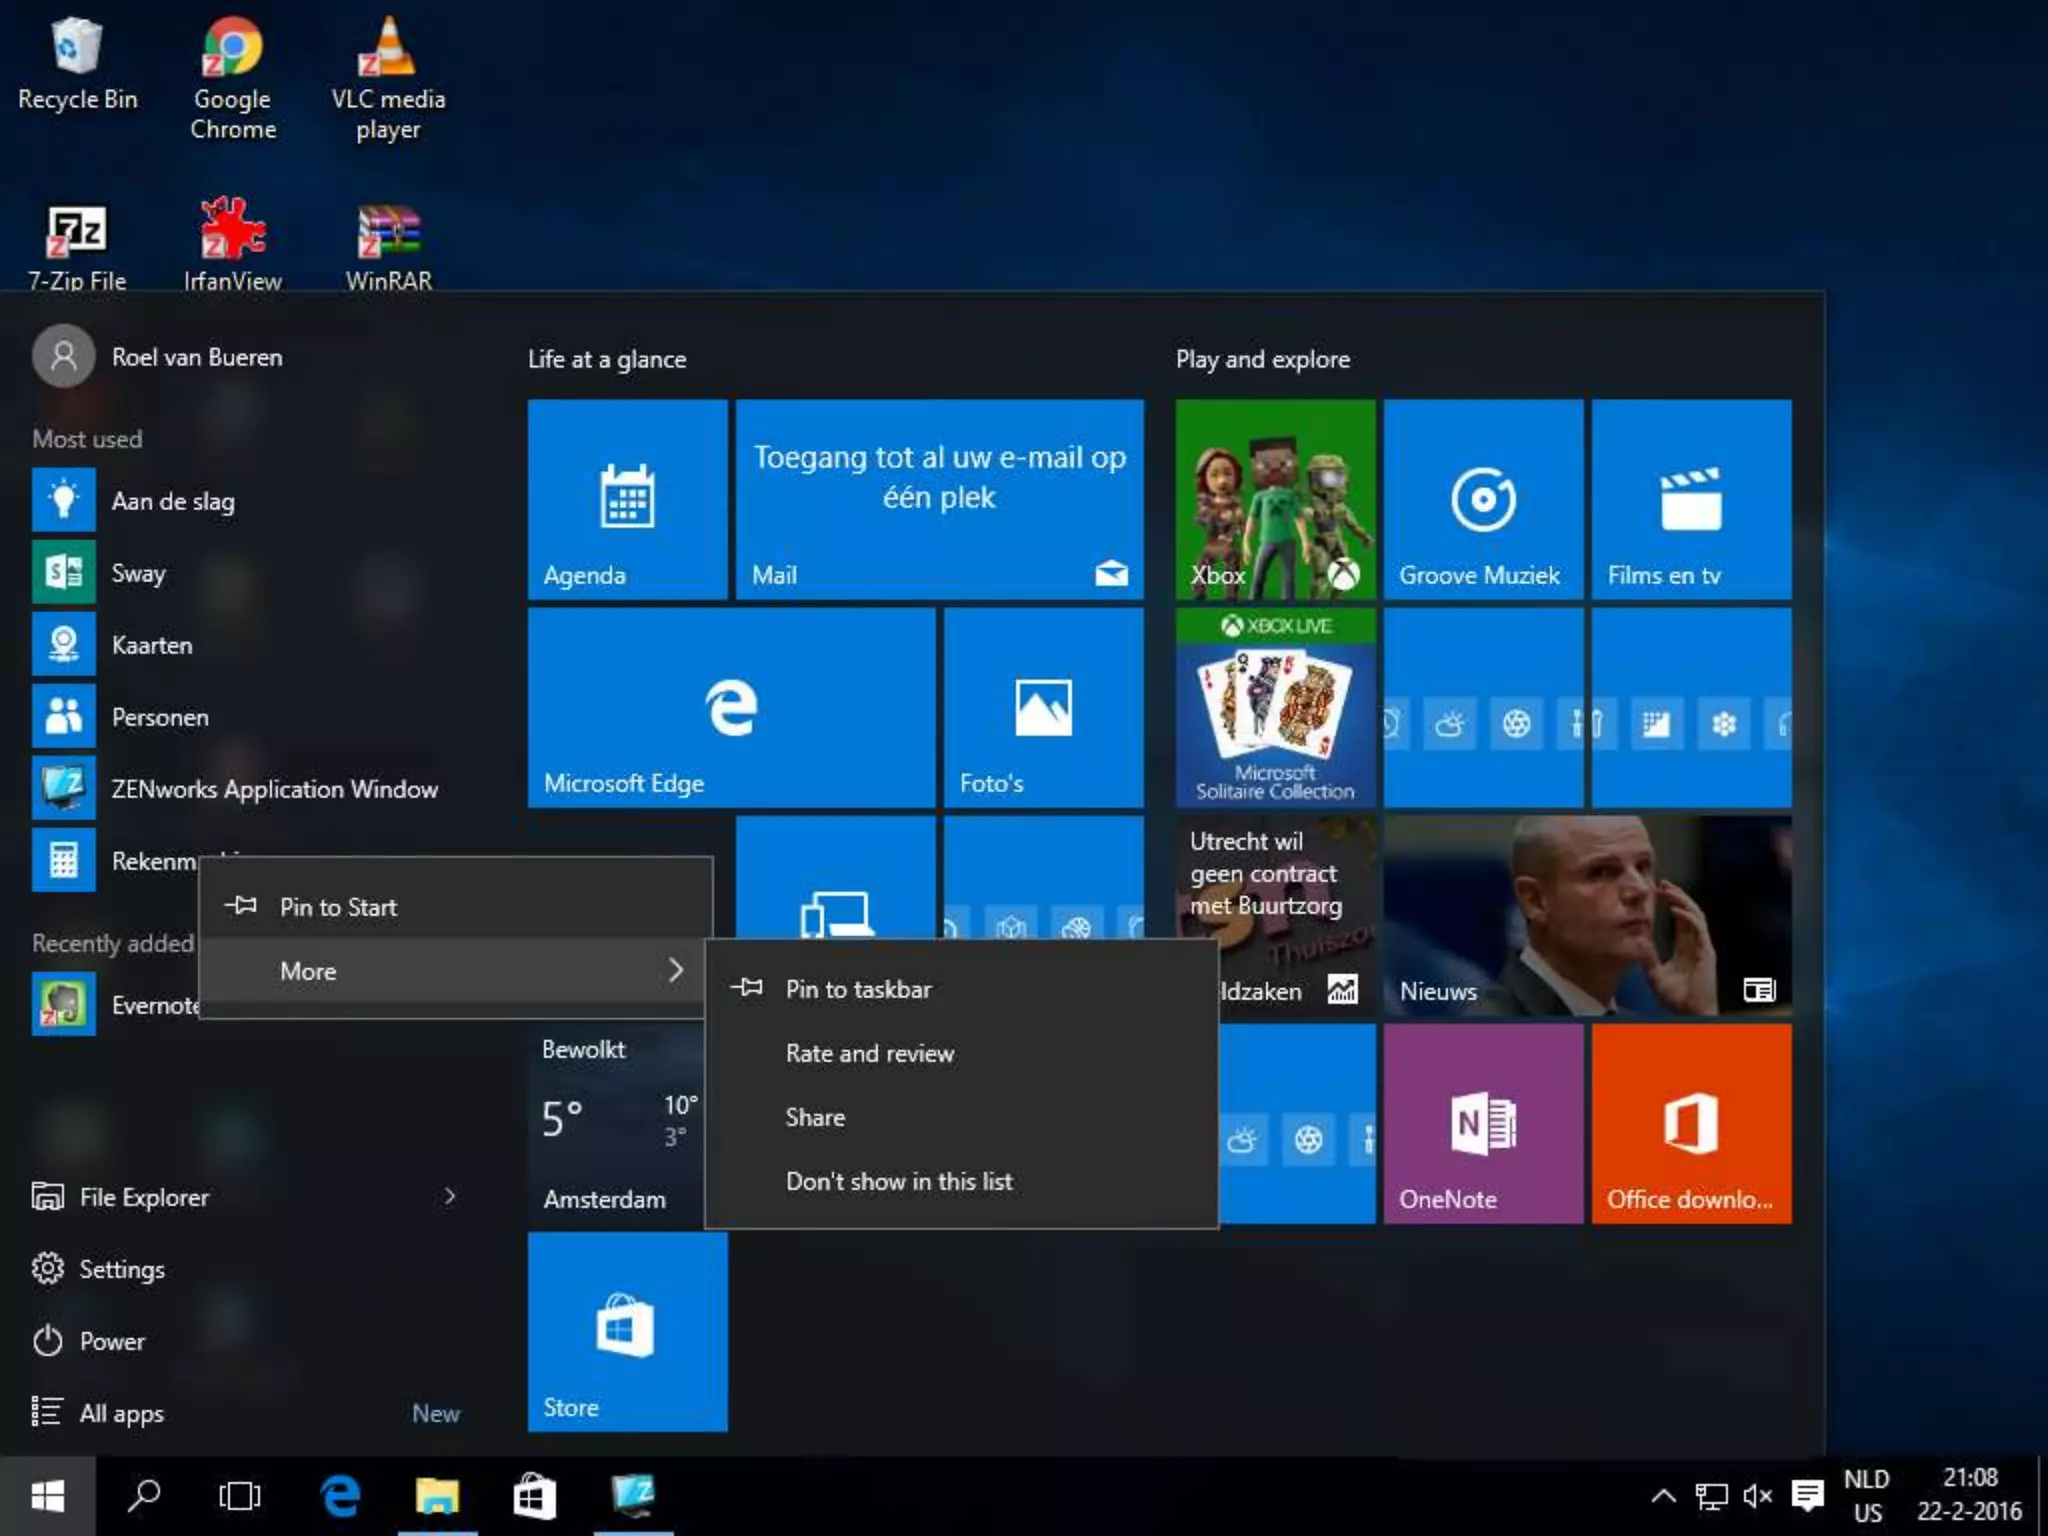Open the Xbox tile
This screenshot has height=1536, width=2048.
point(1275,499)
